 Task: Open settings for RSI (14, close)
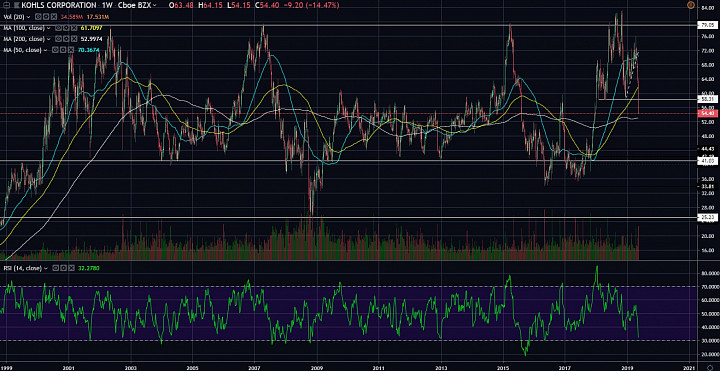(x=63, y=268)
